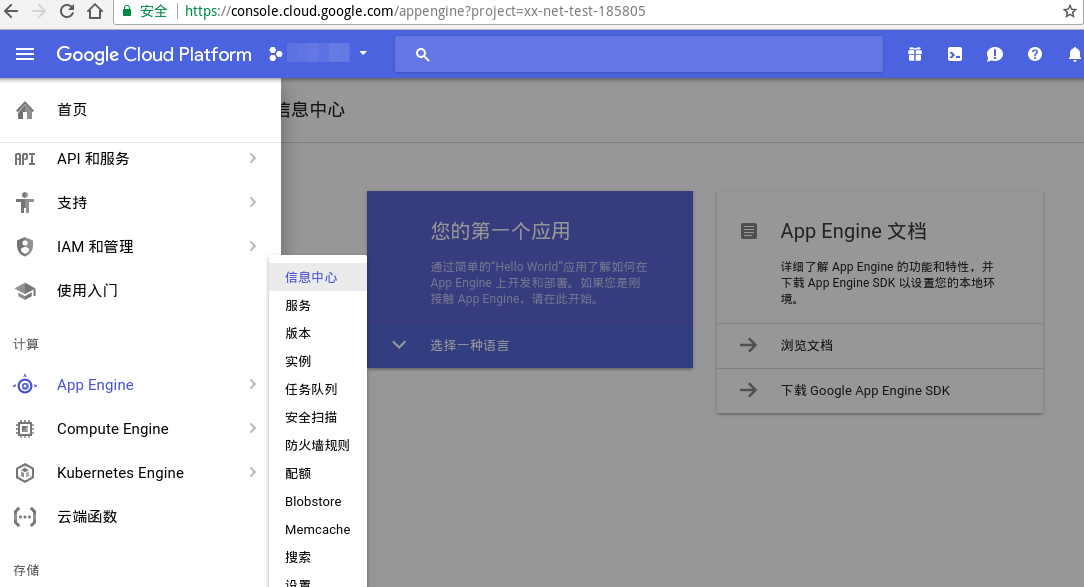Click the Kubernetes Engine hexagon icon

25,473
